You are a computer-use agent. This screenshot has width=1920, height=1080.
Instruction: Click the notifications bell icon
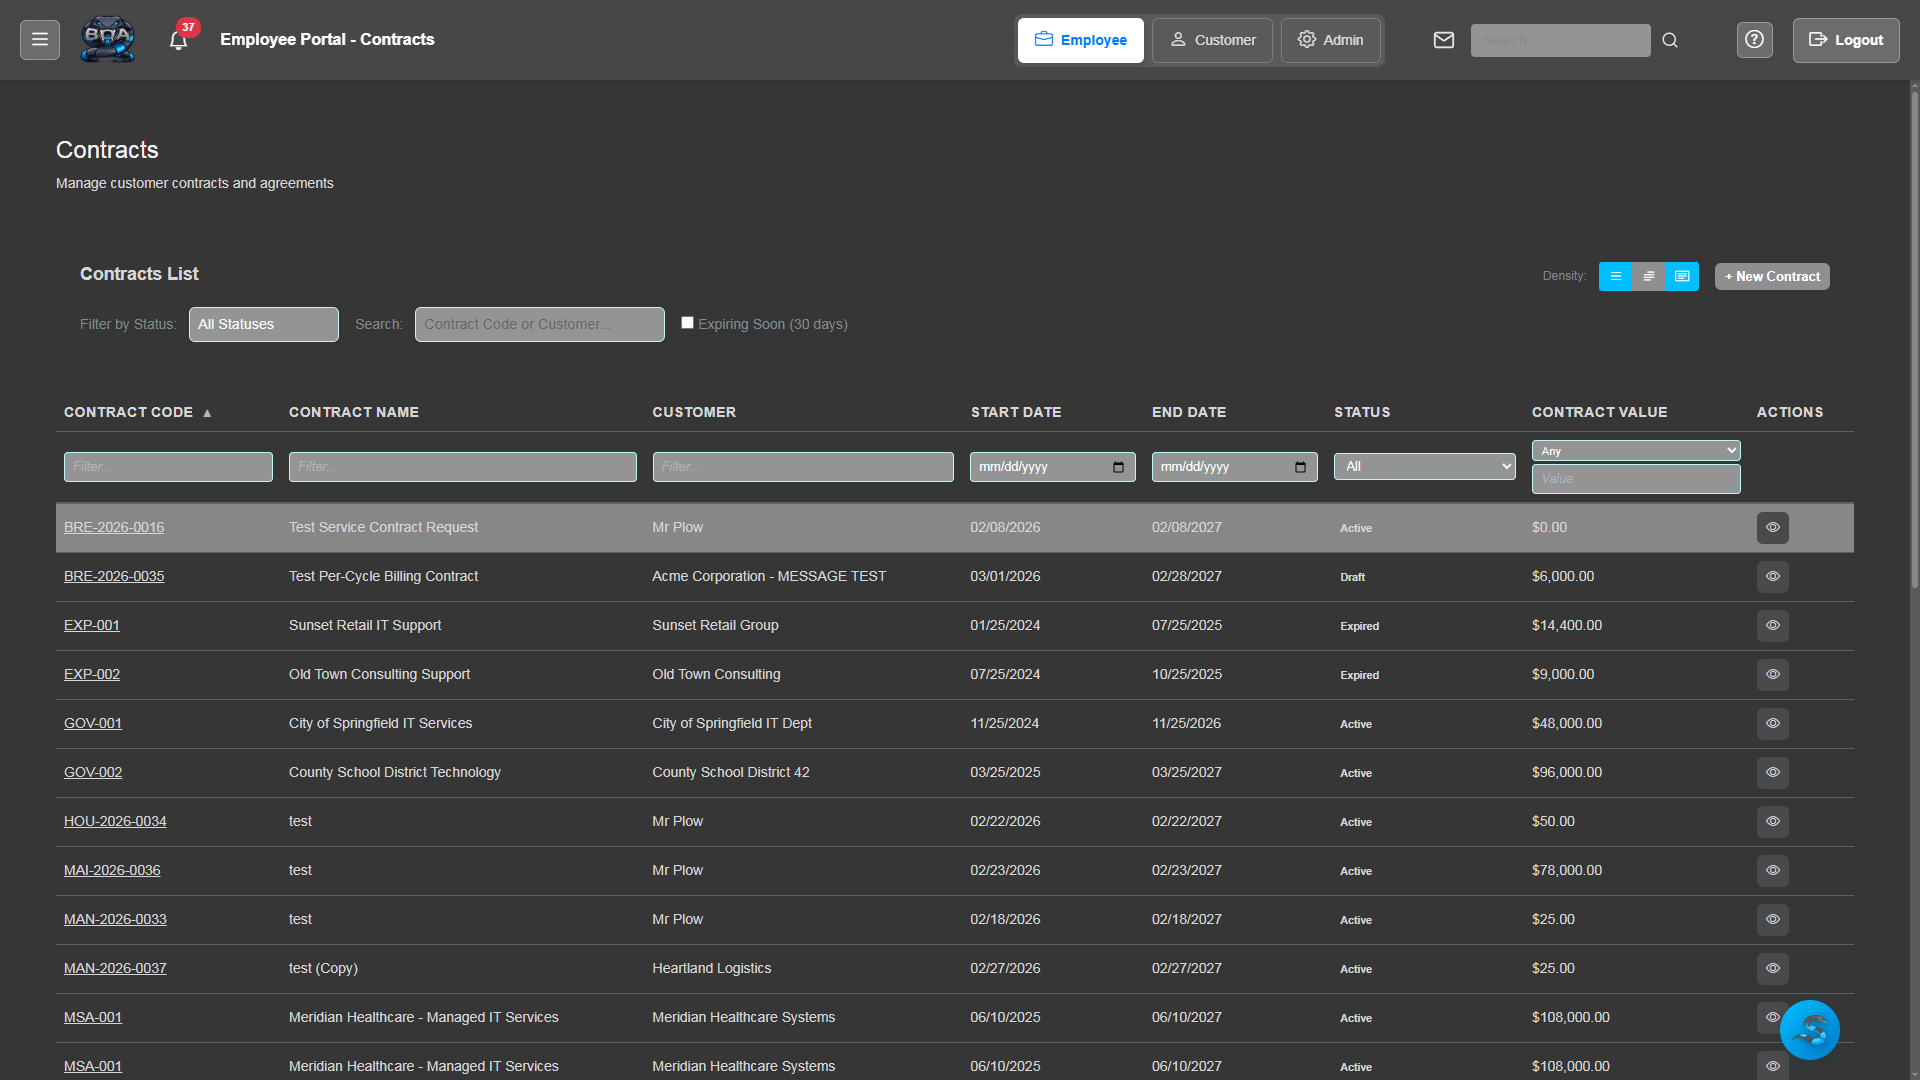pyautogui.click(x=178, y=40)
